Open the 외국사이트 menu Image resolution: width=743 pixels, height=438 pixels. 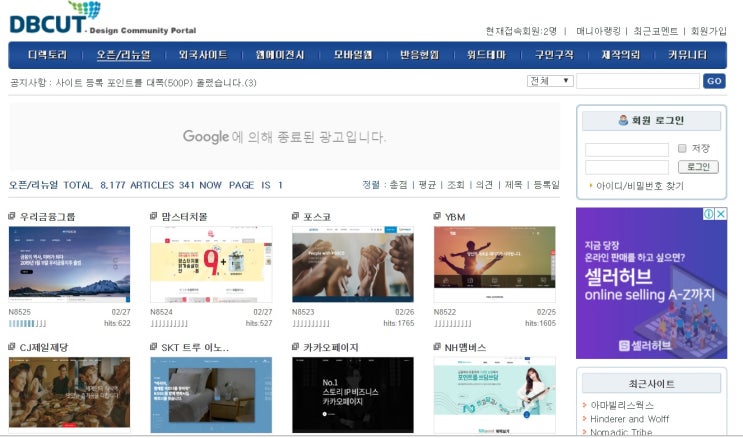click(x=203, y=55)
